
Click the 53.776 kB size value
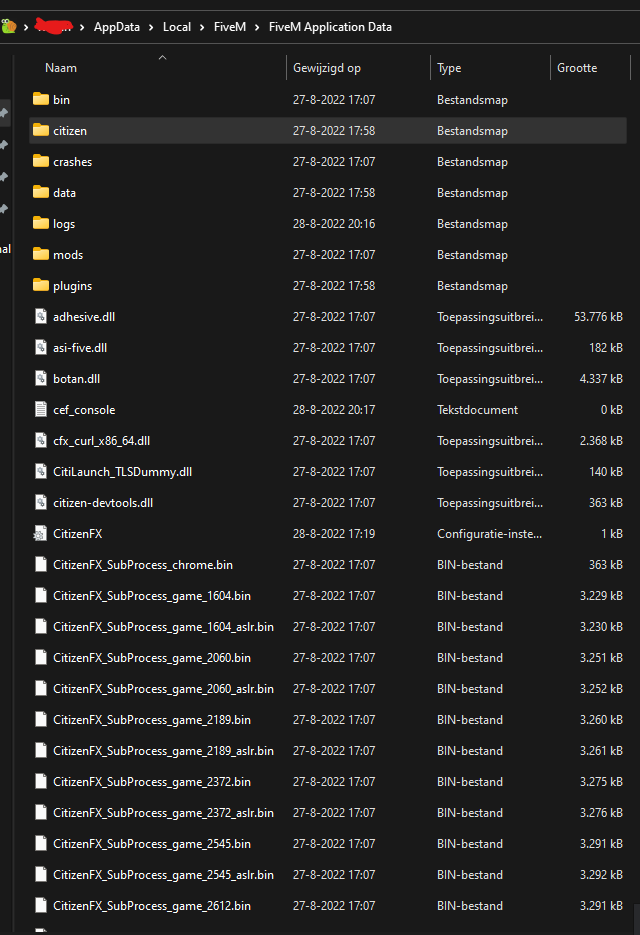598,317
